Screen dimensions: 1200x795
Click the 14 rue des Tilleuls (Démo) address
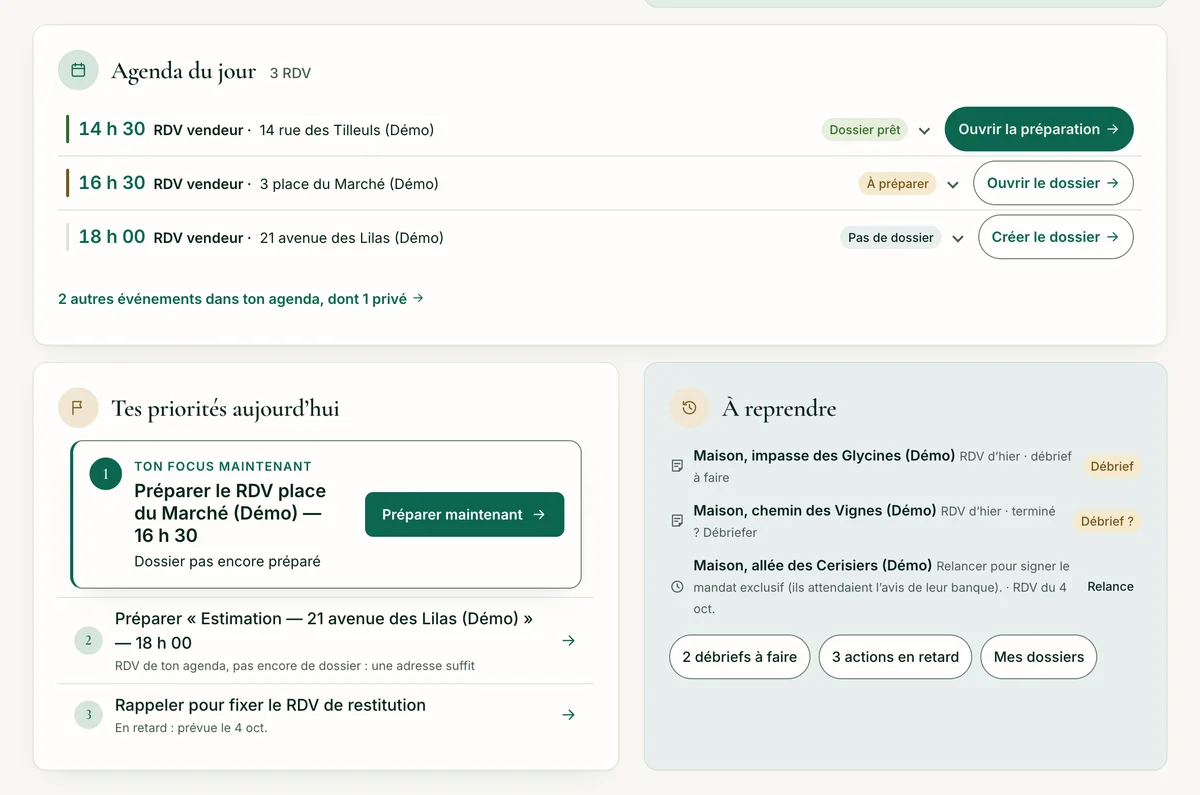(347, 130)
